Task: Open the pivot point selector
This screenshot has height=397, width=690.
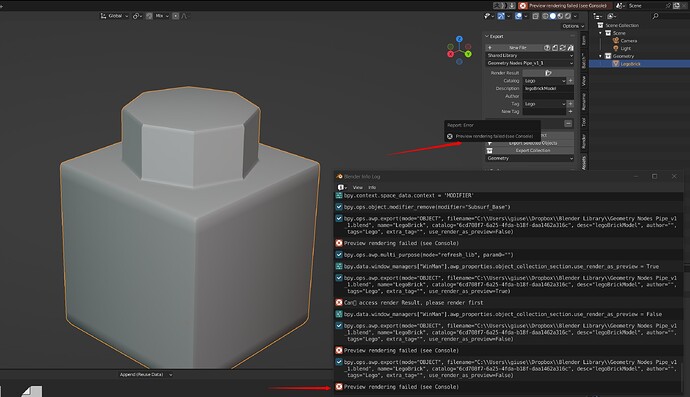Action: tap(137, 16)
